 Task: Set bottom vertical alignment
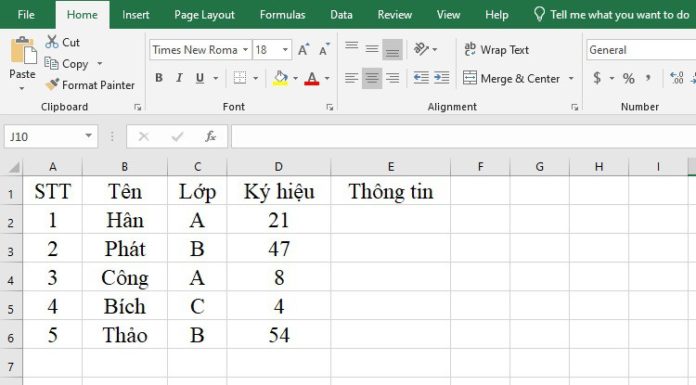point(392,49)
